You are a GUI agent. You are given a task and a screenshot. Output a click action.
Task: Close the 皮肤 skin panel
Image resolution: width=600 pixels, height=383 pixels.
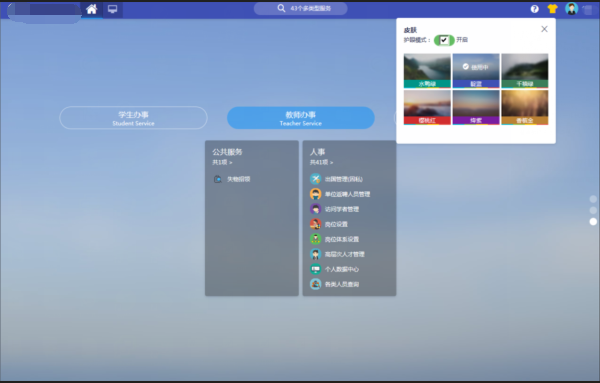tap(544, 29)
